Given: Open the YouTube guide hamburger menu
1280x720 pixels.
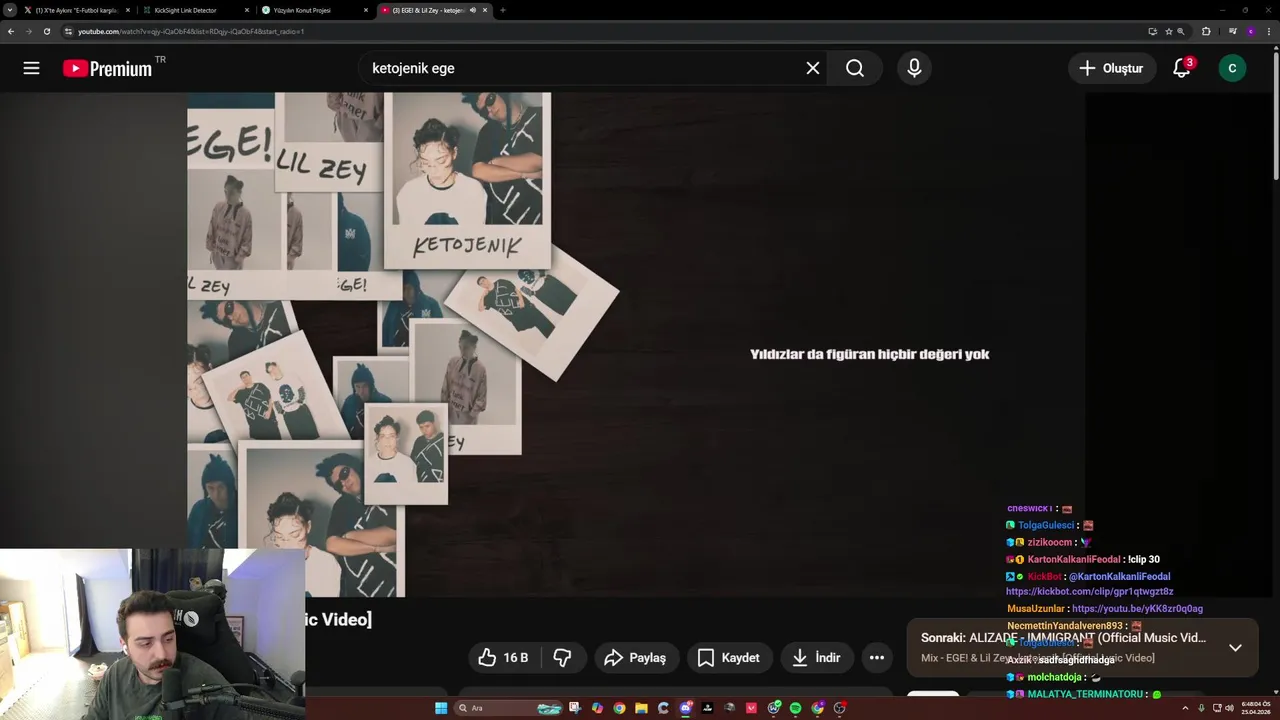Looking at the screenshot, I should [31, 68].
